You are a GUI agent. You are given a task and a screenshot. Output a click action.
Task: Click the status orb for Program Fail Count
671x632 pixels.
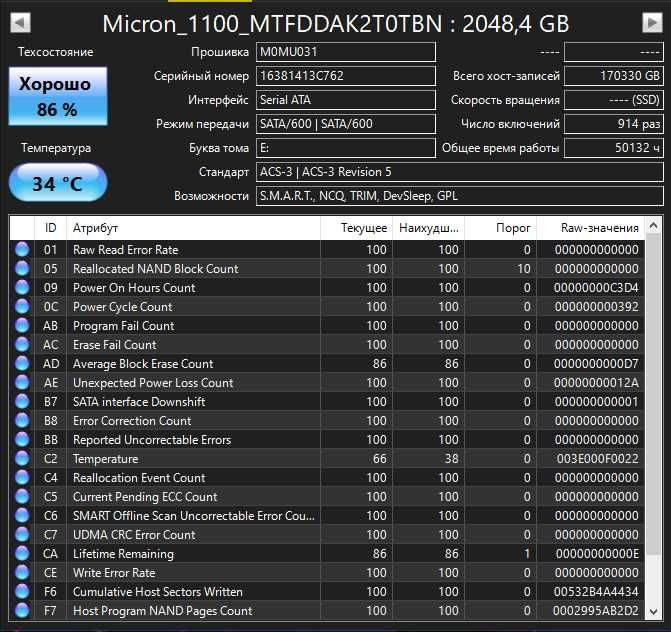coord(22,326)
